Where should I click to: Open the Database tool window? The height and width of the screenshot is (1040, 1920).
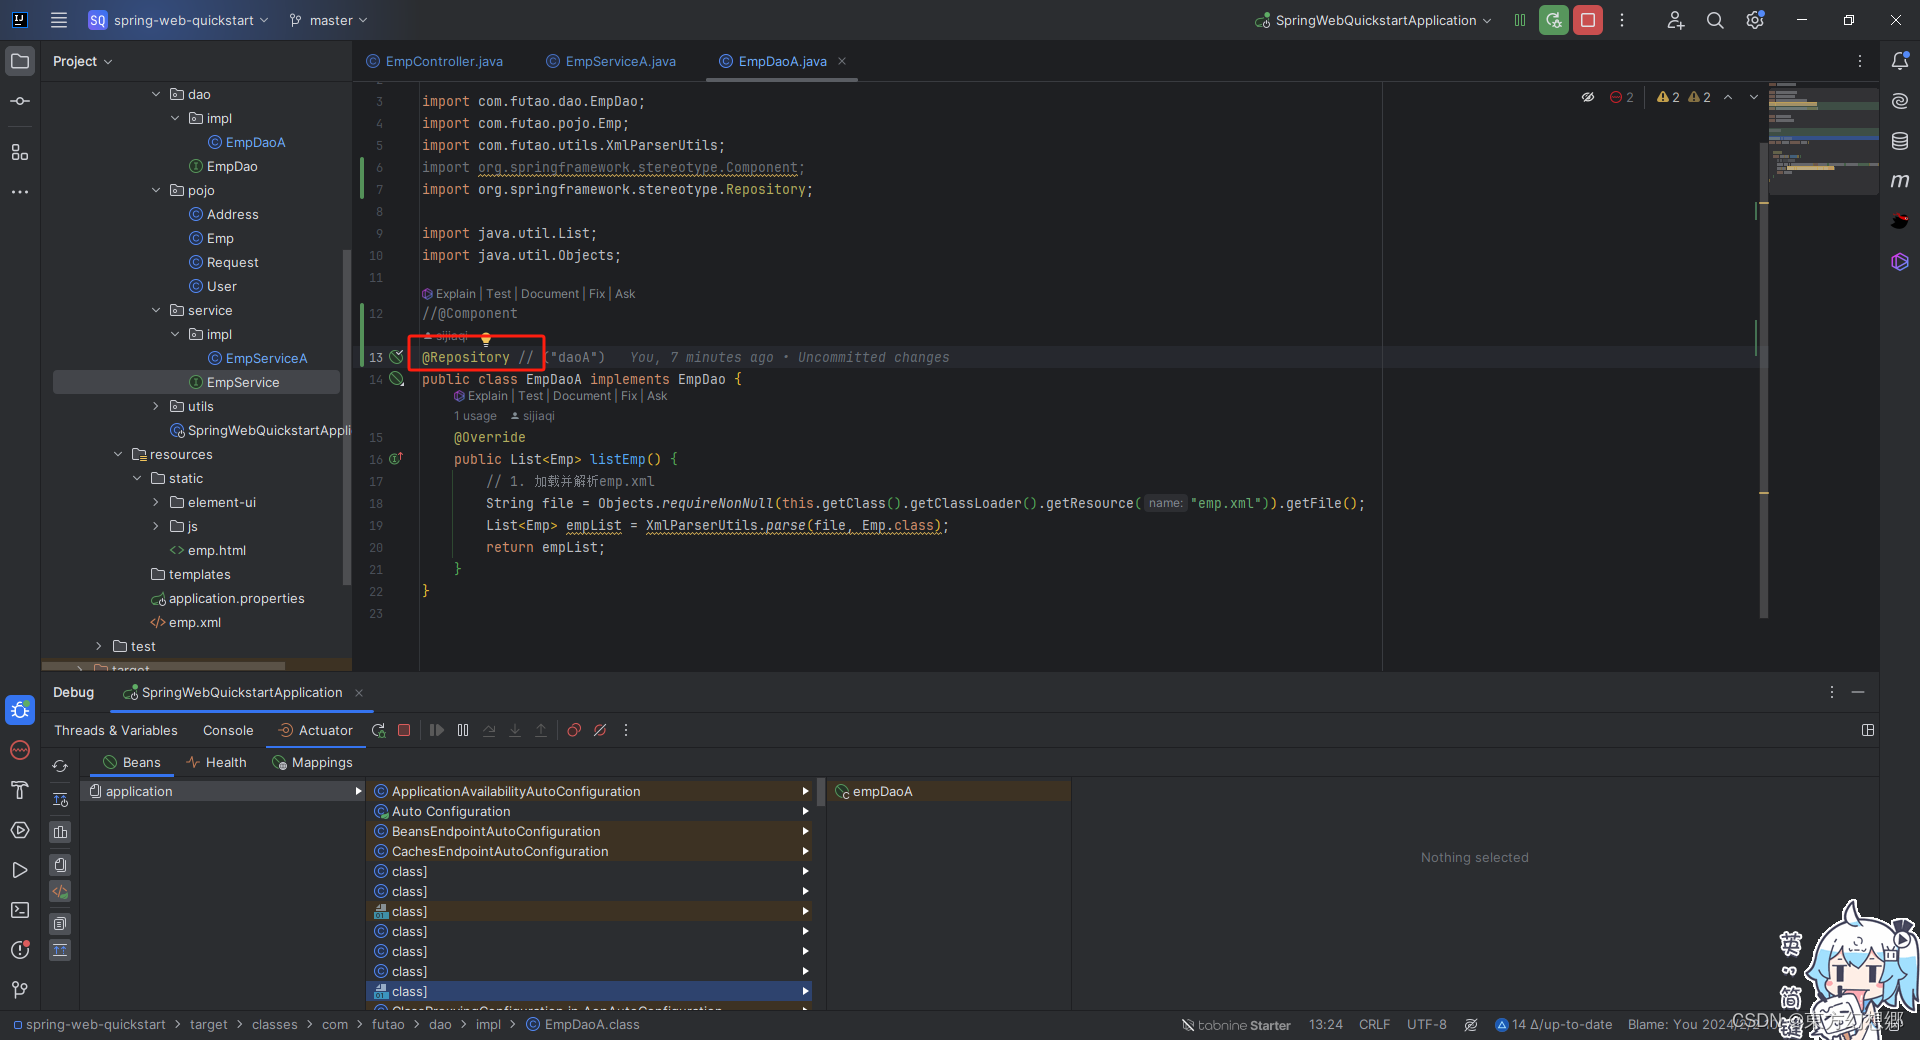[1900, 141]
